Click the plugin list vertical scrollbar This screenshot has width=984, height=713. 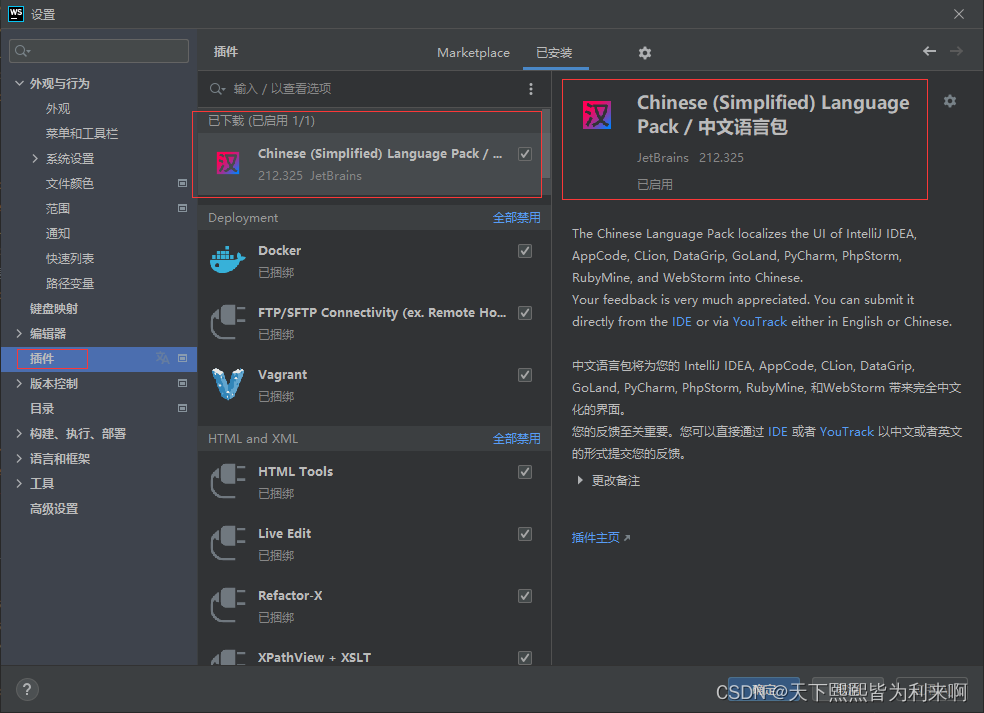[x=546, y=144]
